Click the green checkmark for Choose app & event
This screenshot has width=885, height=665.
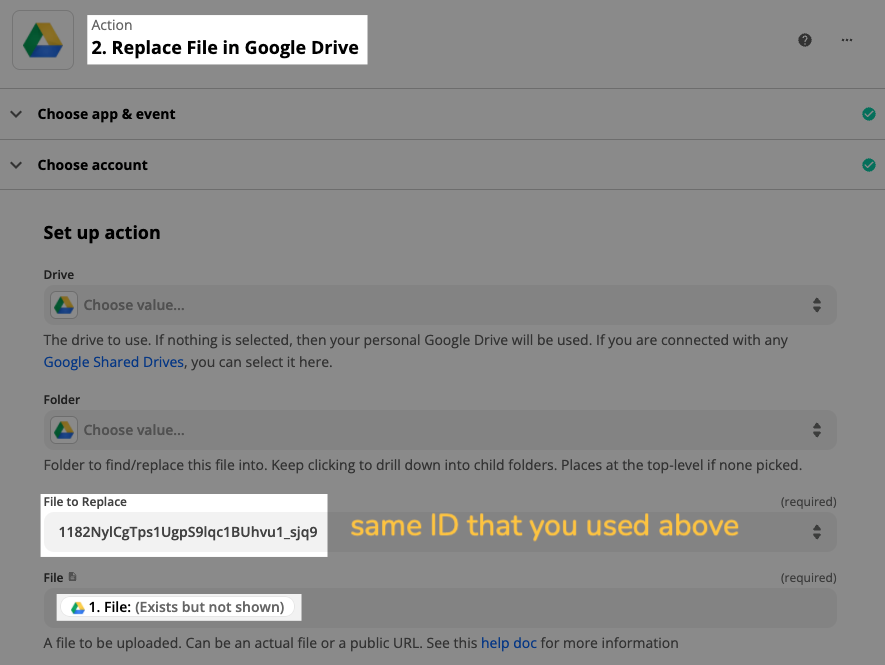tap(869, 114)
